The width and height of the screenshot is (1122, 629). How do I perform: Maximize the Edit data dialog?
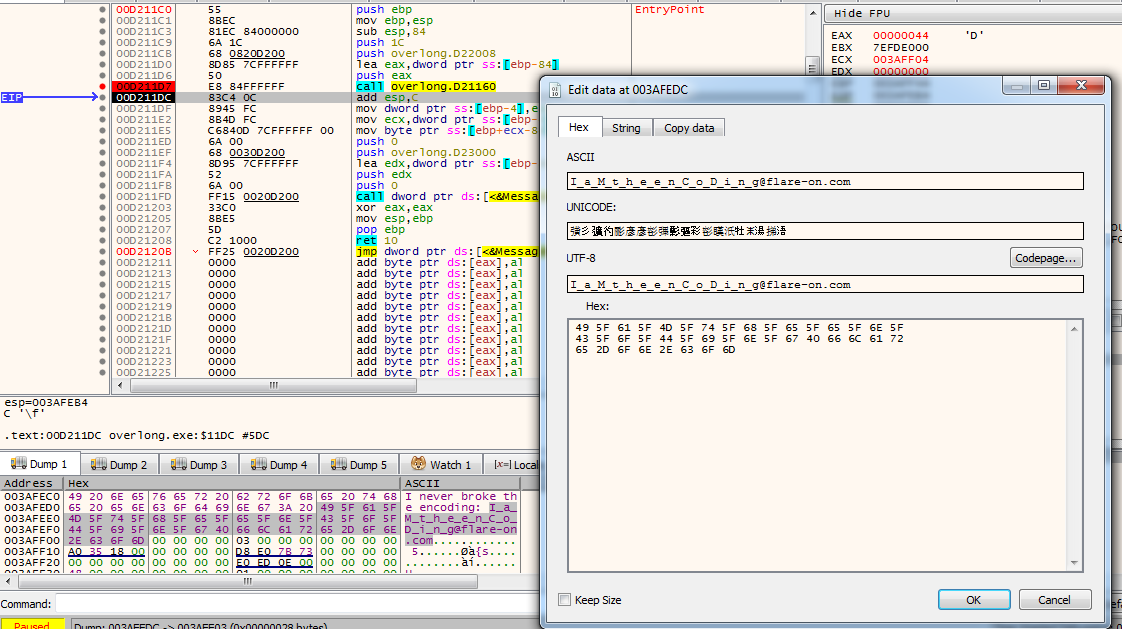tap(1044, 85)
